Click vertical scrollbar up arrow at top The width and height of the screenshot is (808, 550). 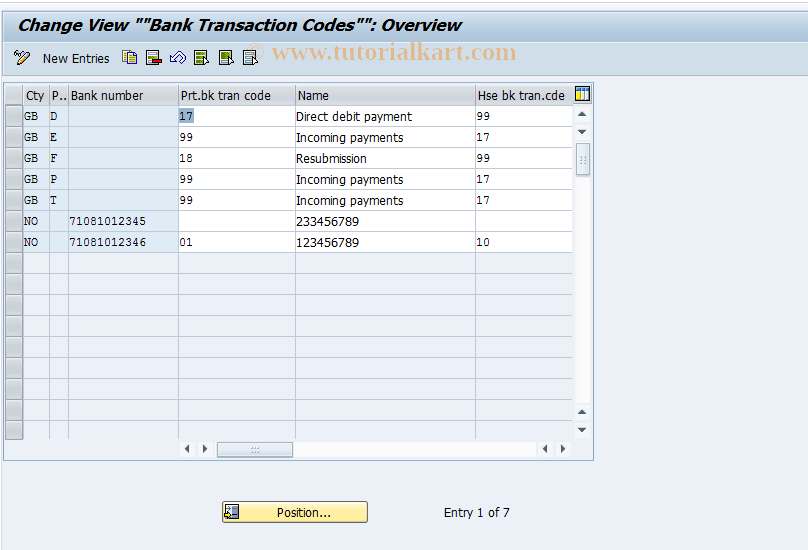[582, 114]
